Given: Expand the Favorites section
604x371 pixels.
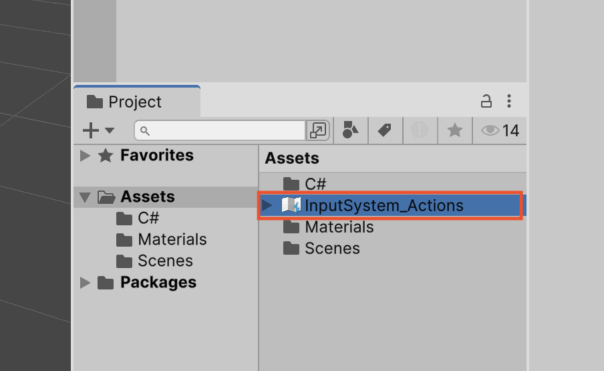Looking at the screenshot, I should [85, 156].
